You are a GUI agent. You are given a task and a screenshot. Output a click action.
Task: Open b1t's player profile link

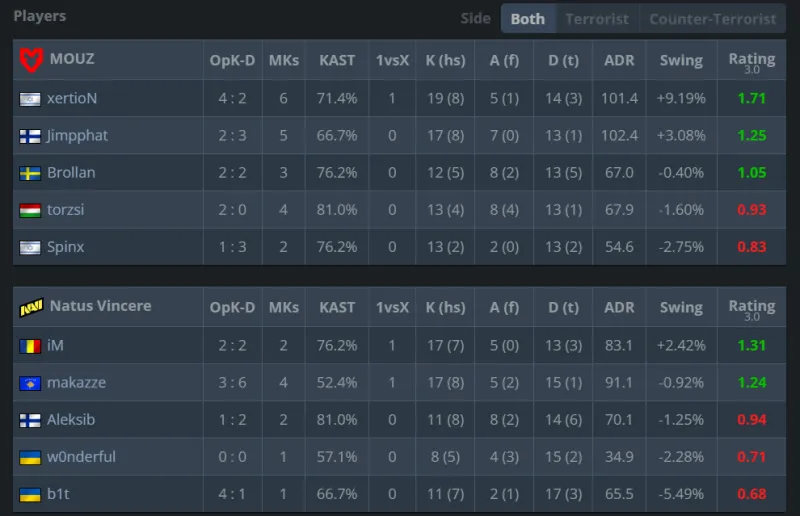point(61,494)
